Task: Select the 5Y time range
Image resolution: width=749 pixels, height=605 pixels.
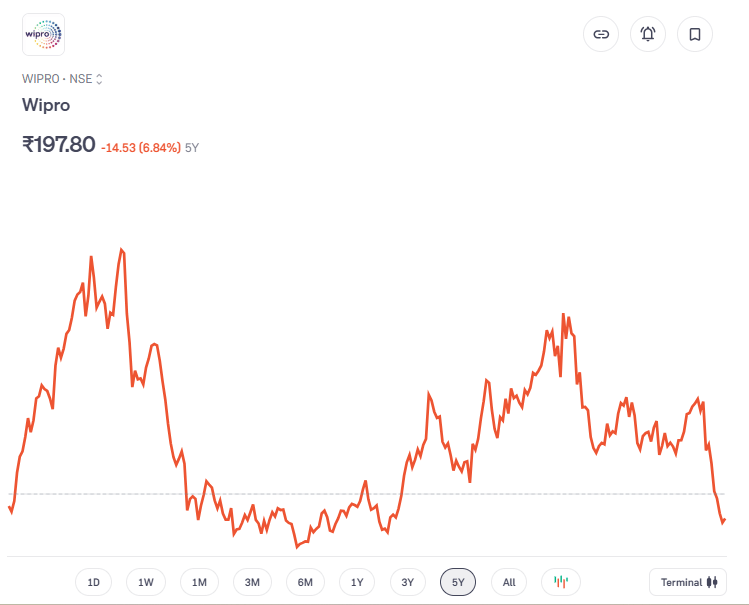Action: click(x=458, y=582)
